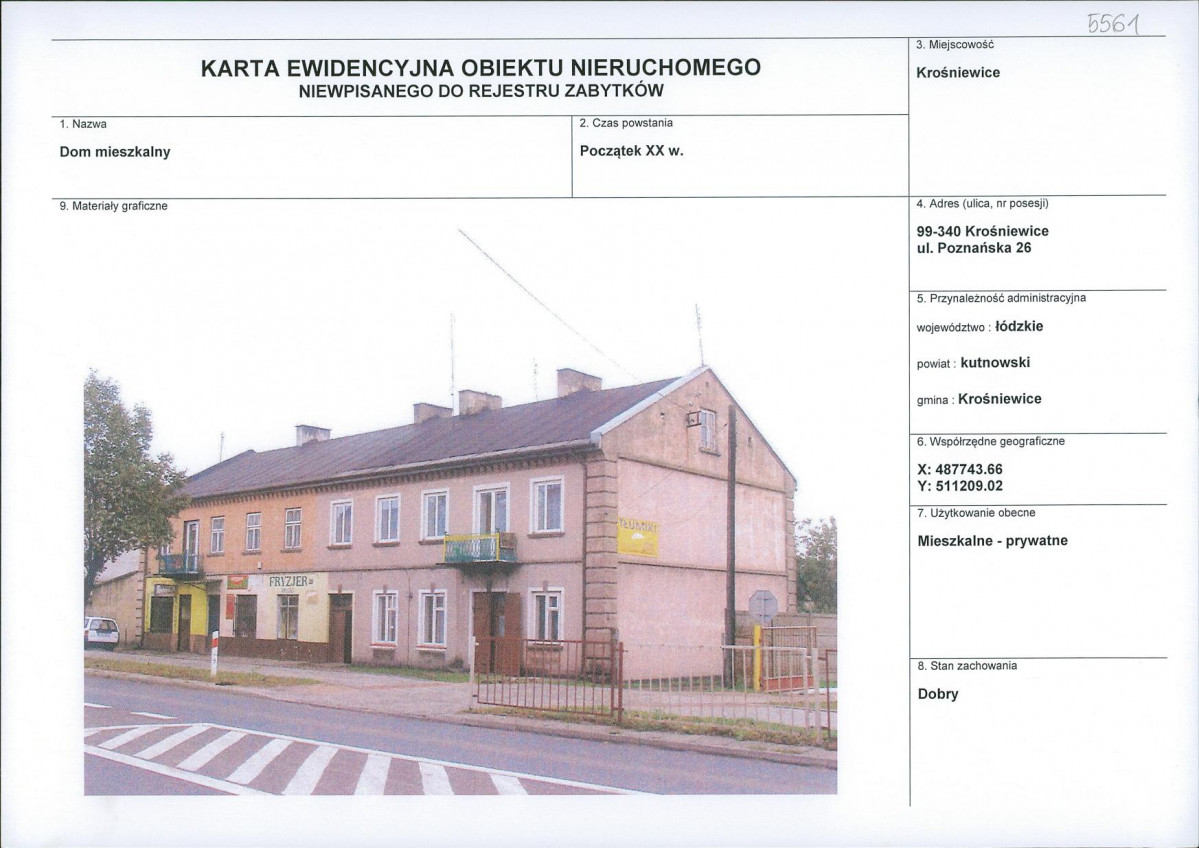This screenshot has width=1199, height=848.
Task: Click the address line '99-340 Krośniewice'
Action: (x=983, y=231)
